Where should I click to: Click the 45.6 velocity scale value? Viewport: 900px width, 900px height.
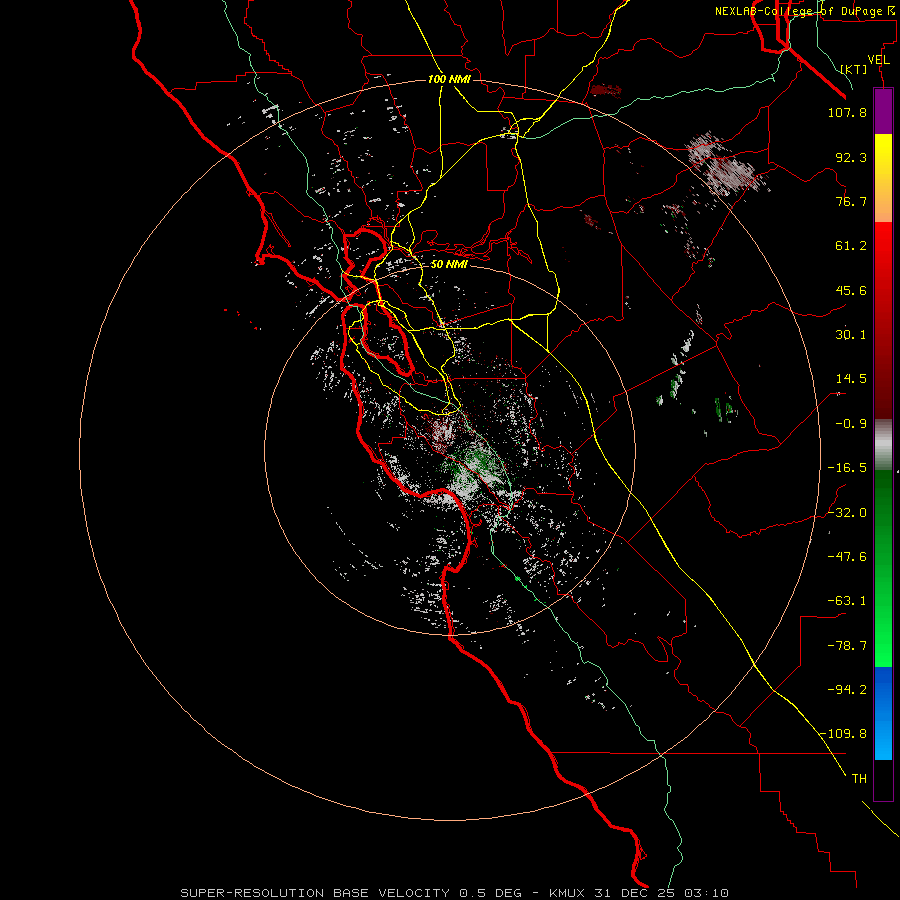pos(851,290)
